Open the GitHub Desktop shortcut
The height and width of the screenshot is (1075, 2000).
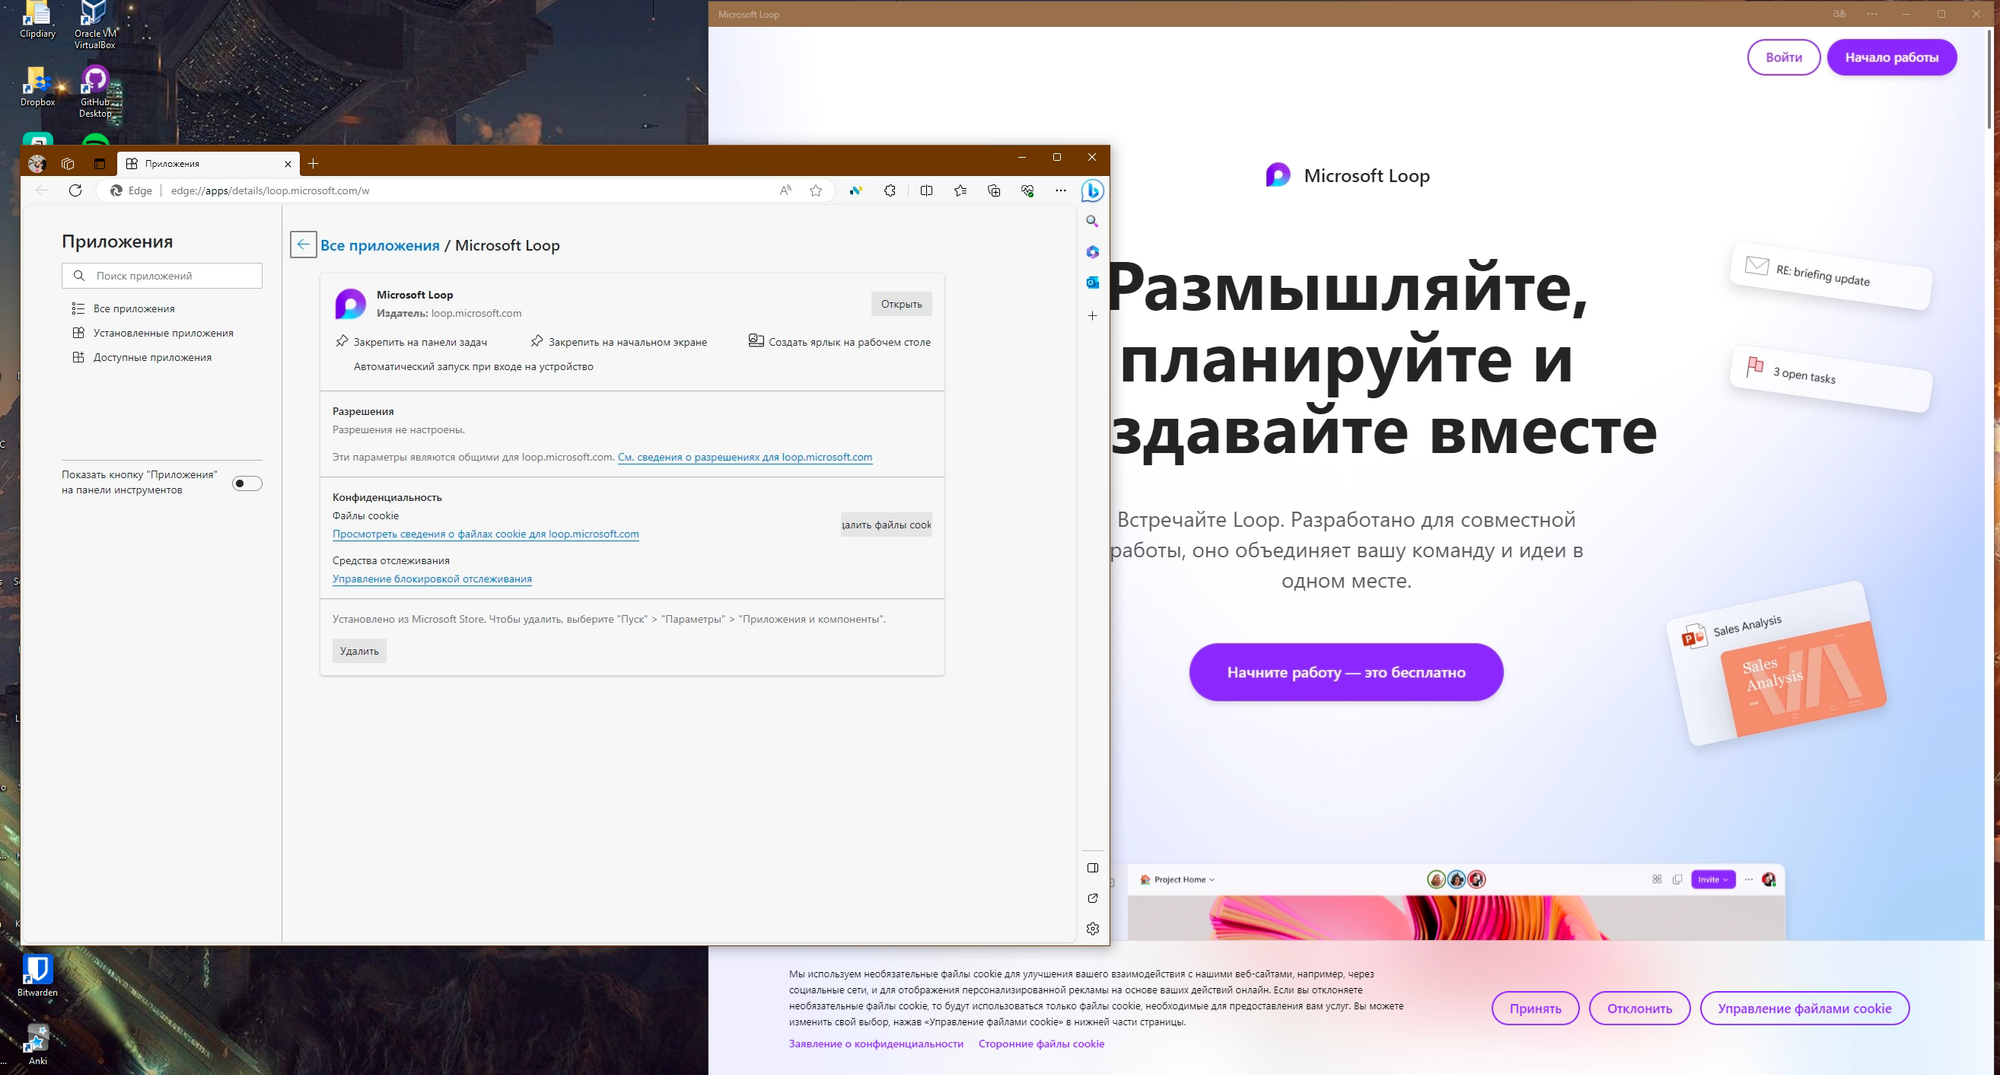pos(95,92)
